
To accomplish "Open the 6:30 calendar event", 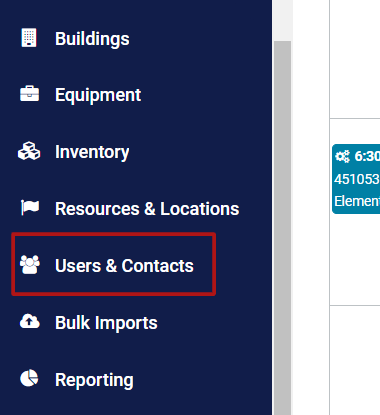I will point(356,179).
